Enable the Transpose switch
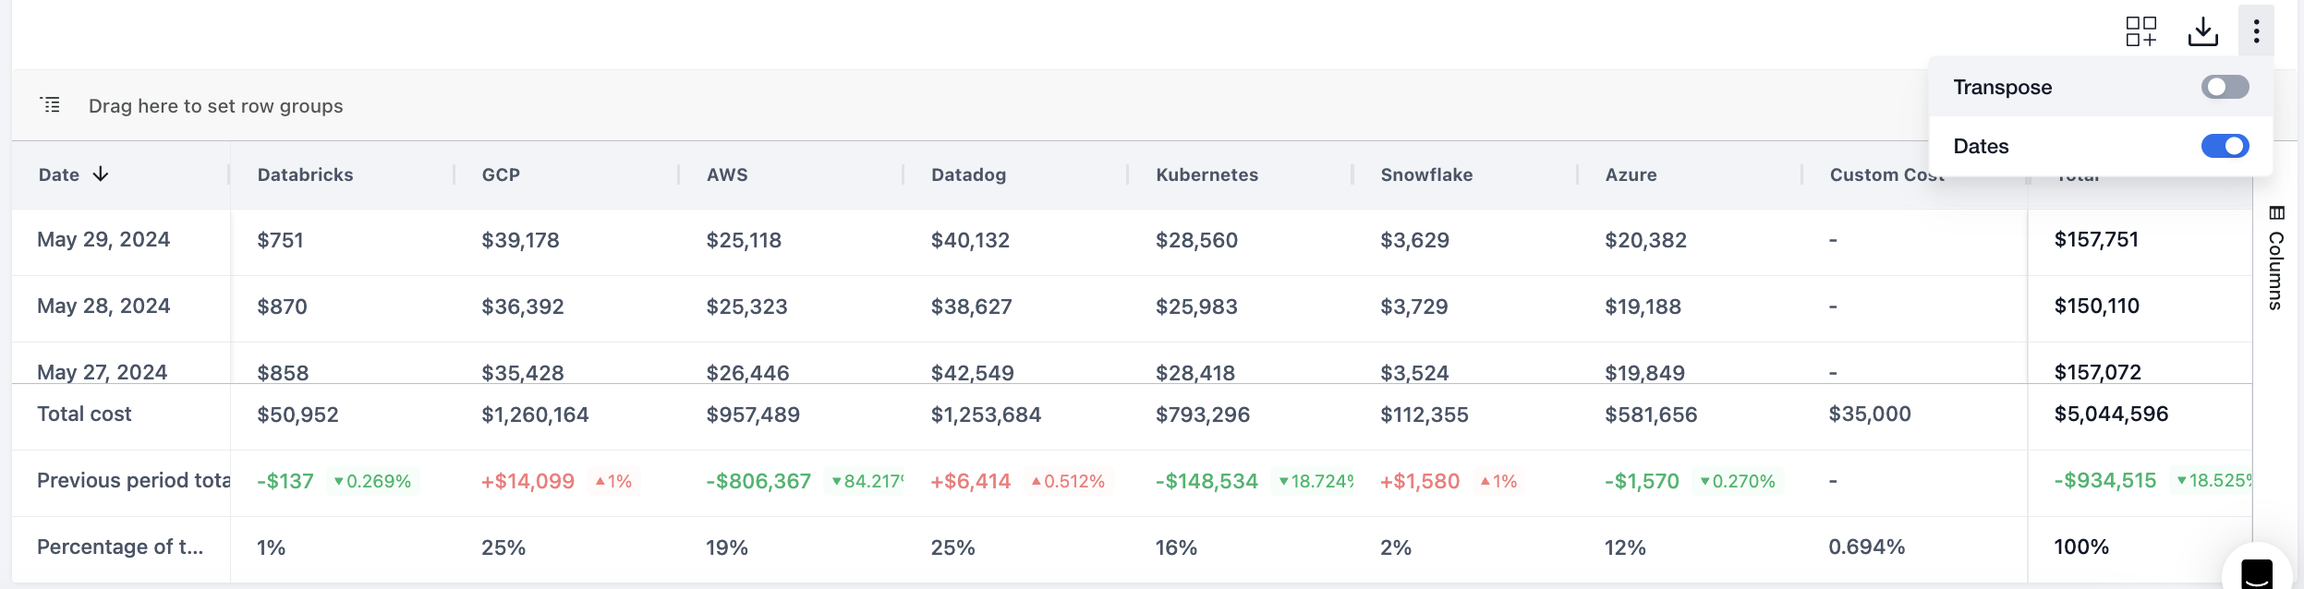 [x=2225, y=87]
